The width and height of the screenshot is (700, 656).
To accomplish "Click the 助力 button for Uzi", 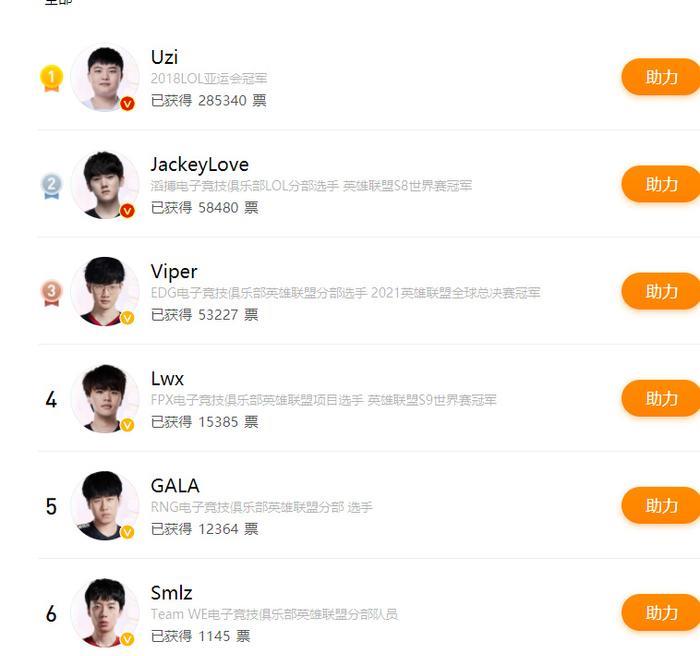I will tap(661, 77).
